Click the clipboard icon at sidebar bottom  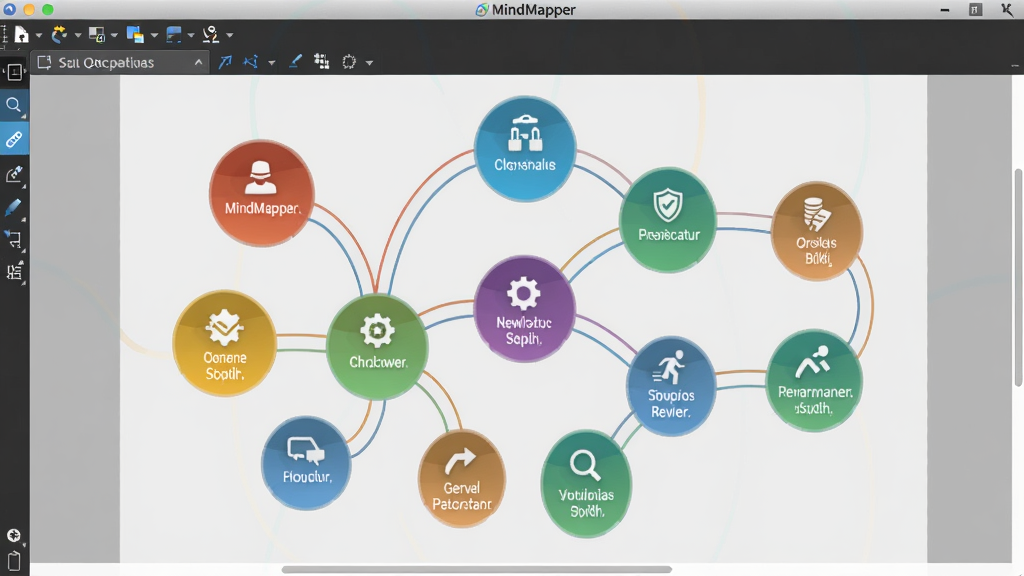point(14,562)
